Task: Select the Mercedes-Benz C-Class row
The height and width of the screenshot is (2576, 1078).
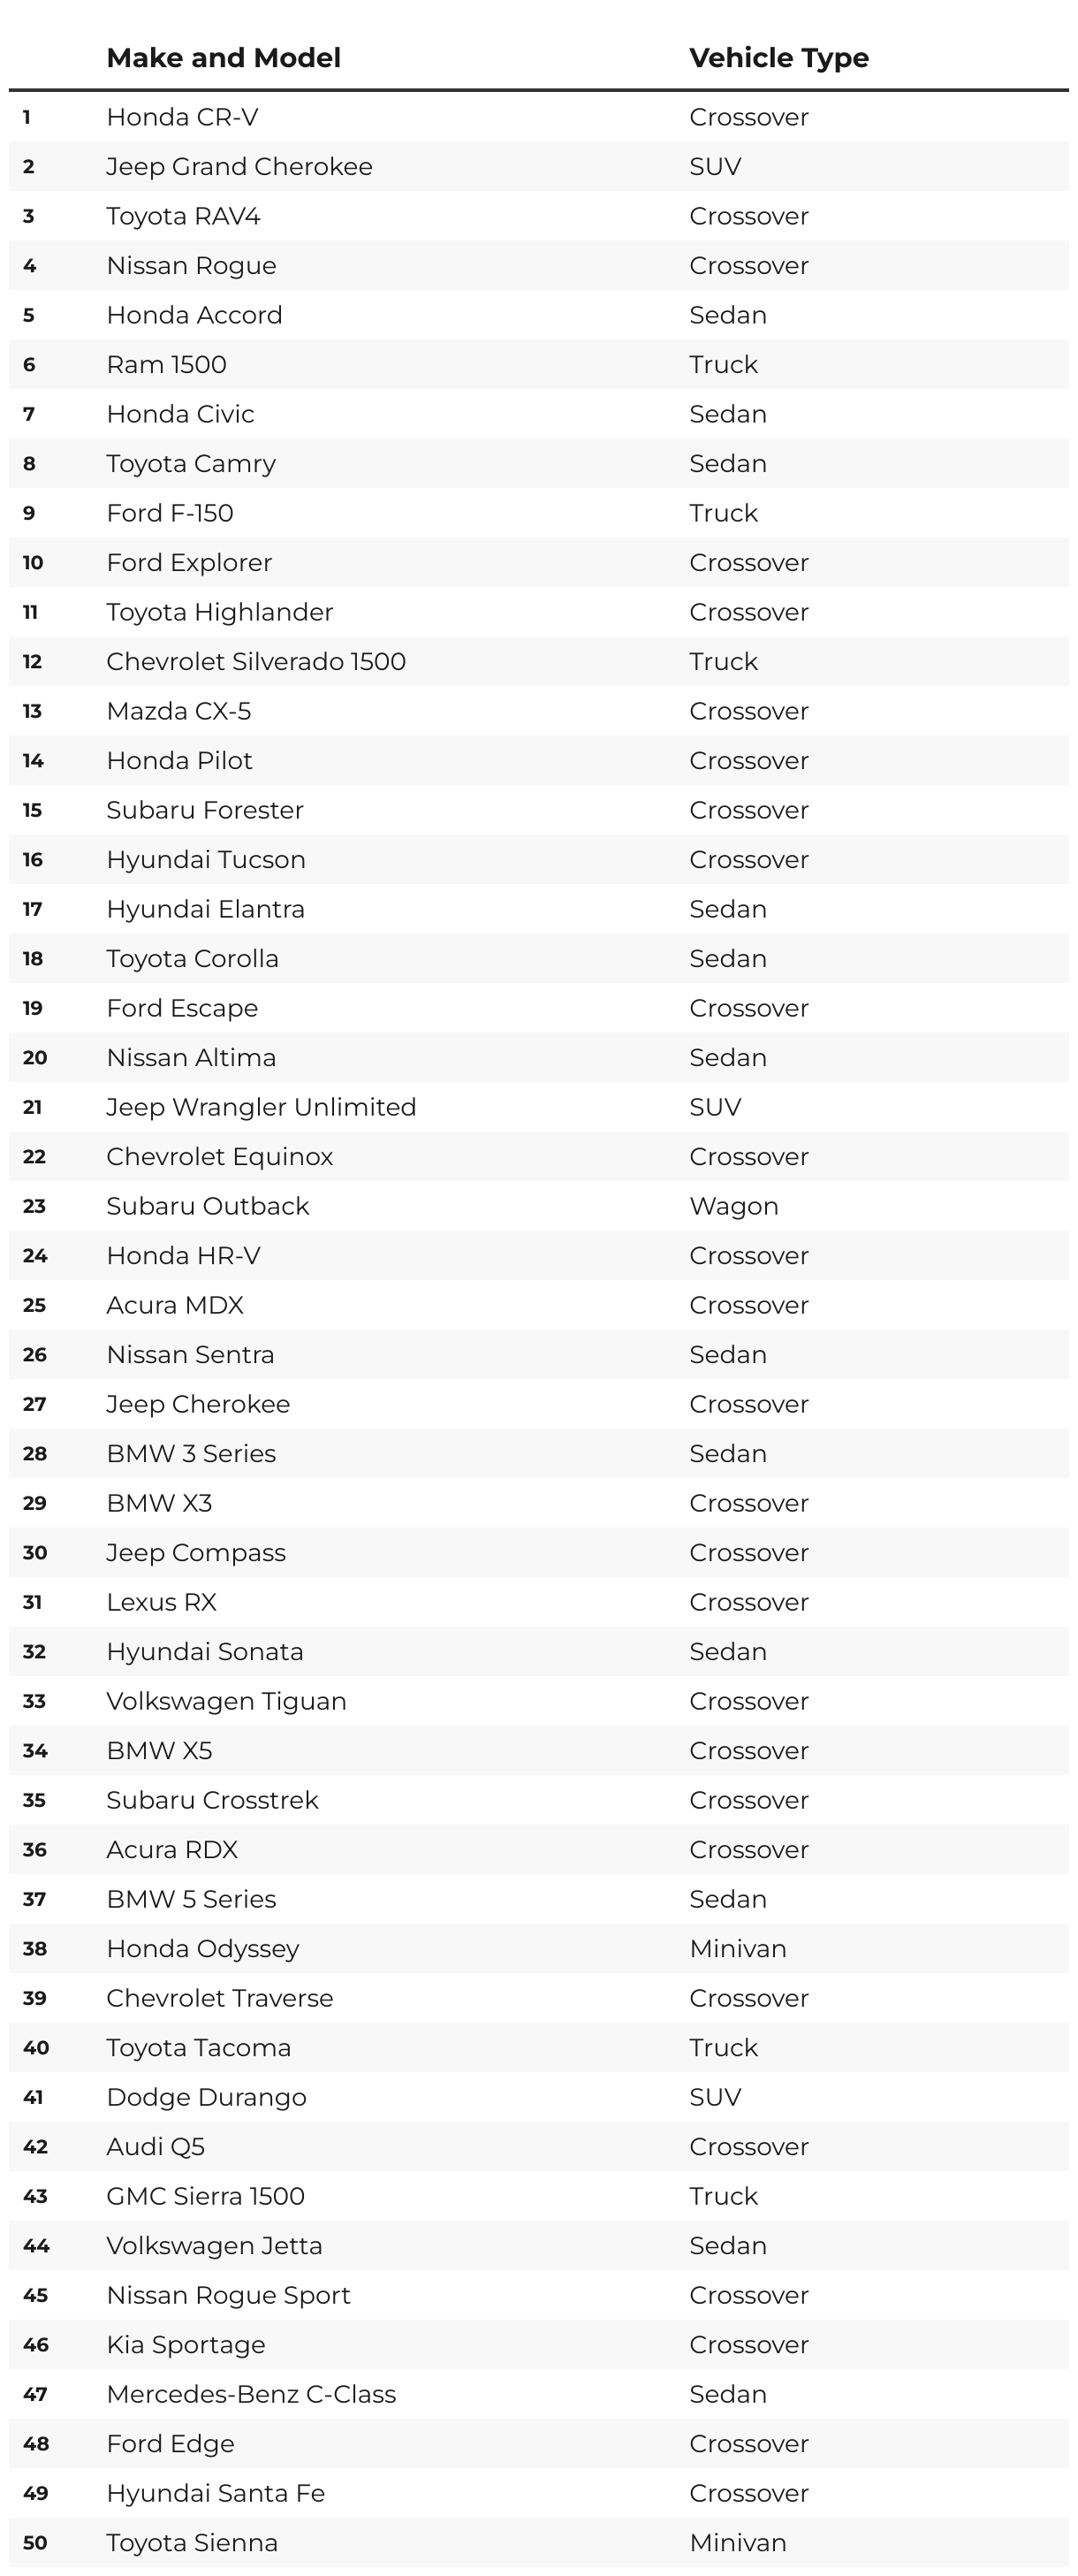Action: point(539,2394)
